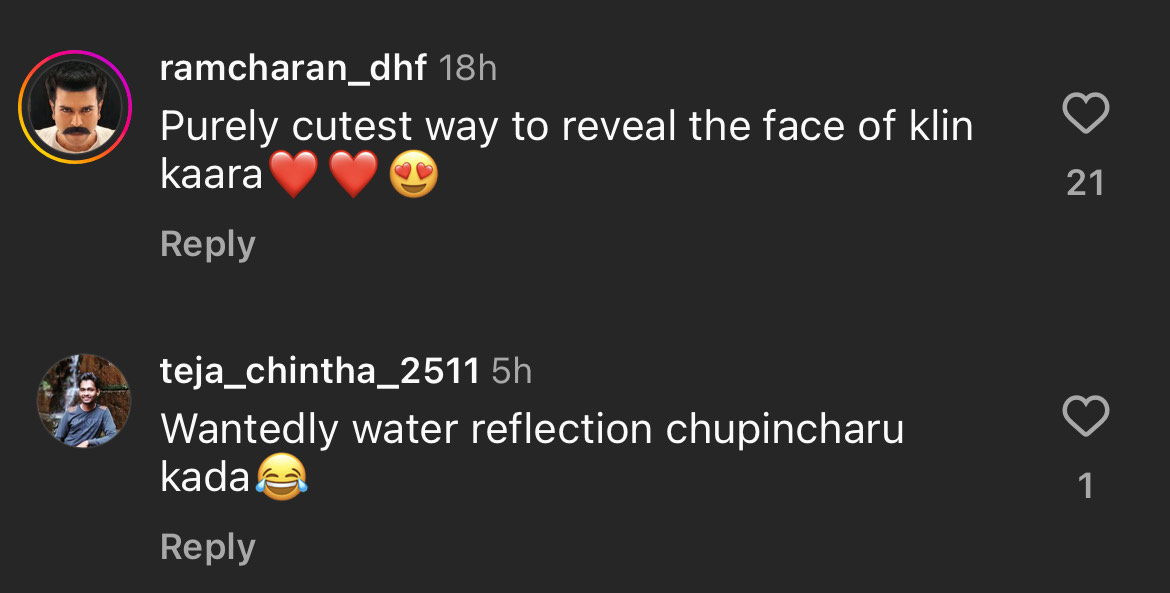This screenshot has width=1170, height=593.
Task: Click the first red heart emoji
Action: [293, 176]
